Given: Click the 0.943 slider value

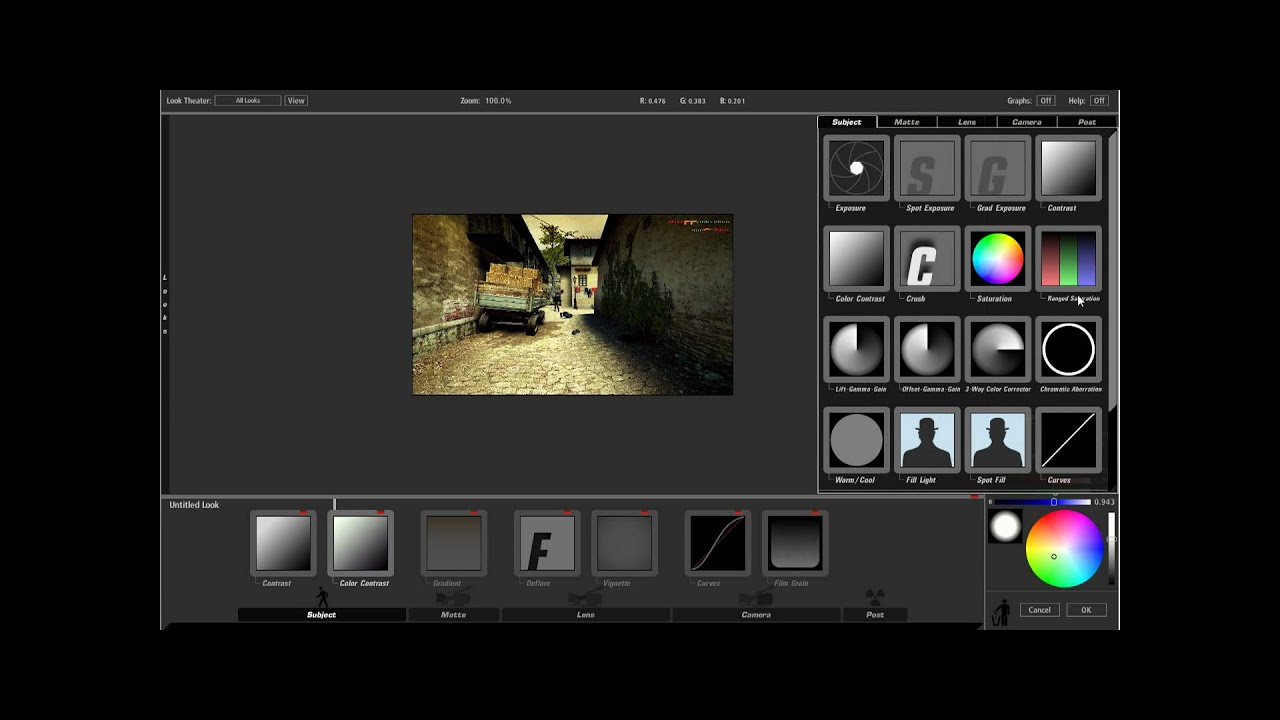Looking at the screenshot, I should [1104, 502].
